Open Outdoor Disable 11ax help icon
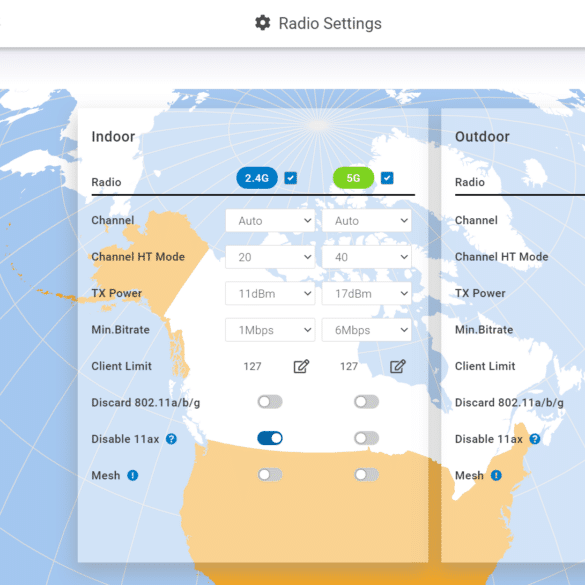Image resolution: width=585 pixels, height=585 pixels. 535,439
